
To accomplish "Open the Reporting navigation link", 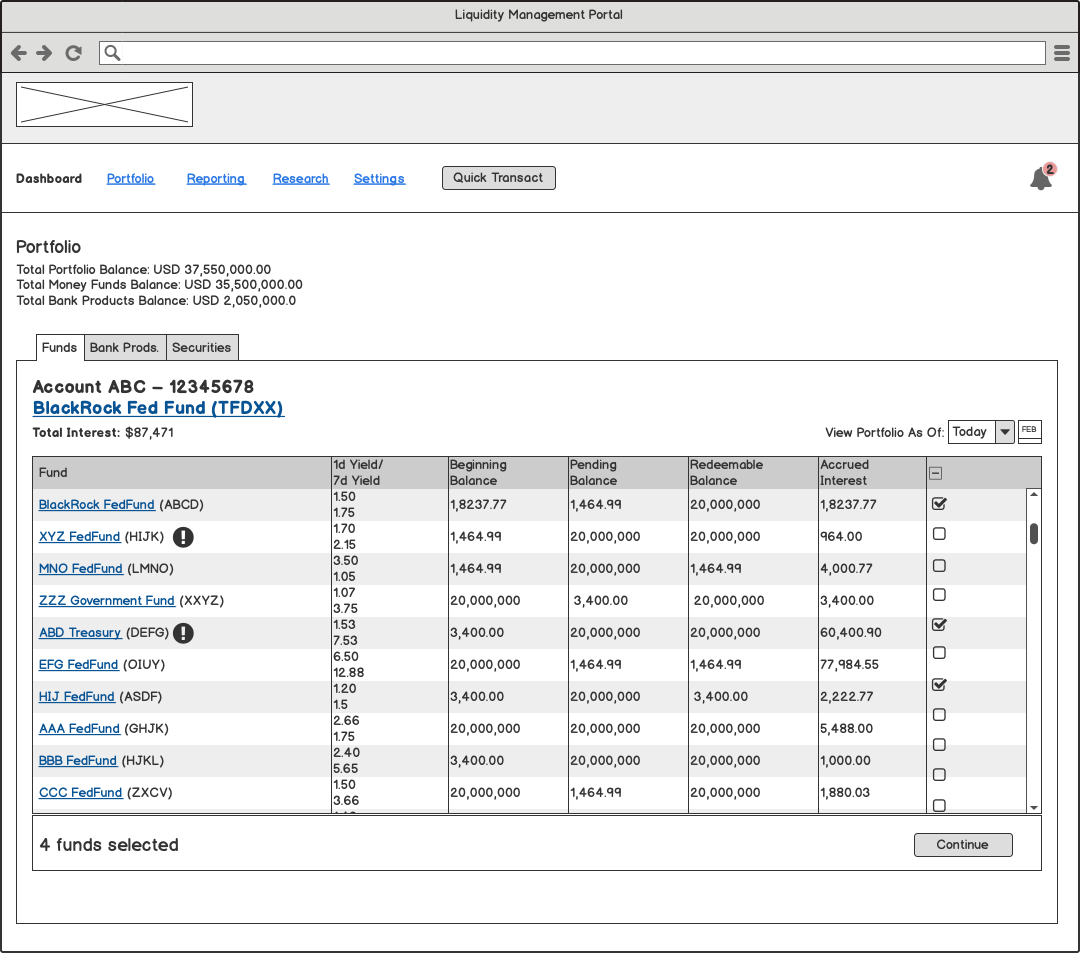I will [x=216, y=178].
